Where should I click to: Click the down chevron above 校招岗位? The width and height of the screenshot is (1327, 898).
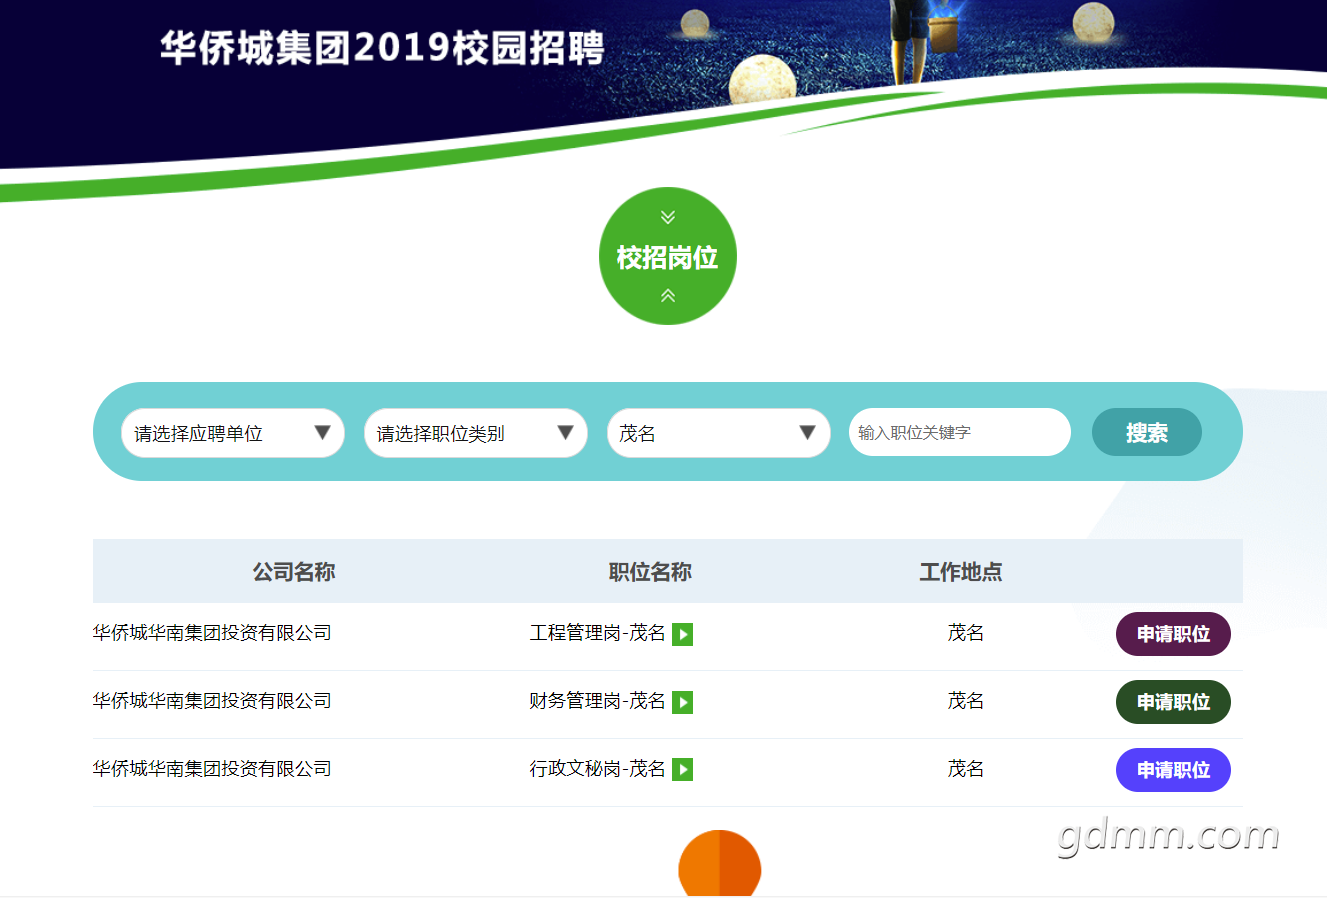[668, 217]
